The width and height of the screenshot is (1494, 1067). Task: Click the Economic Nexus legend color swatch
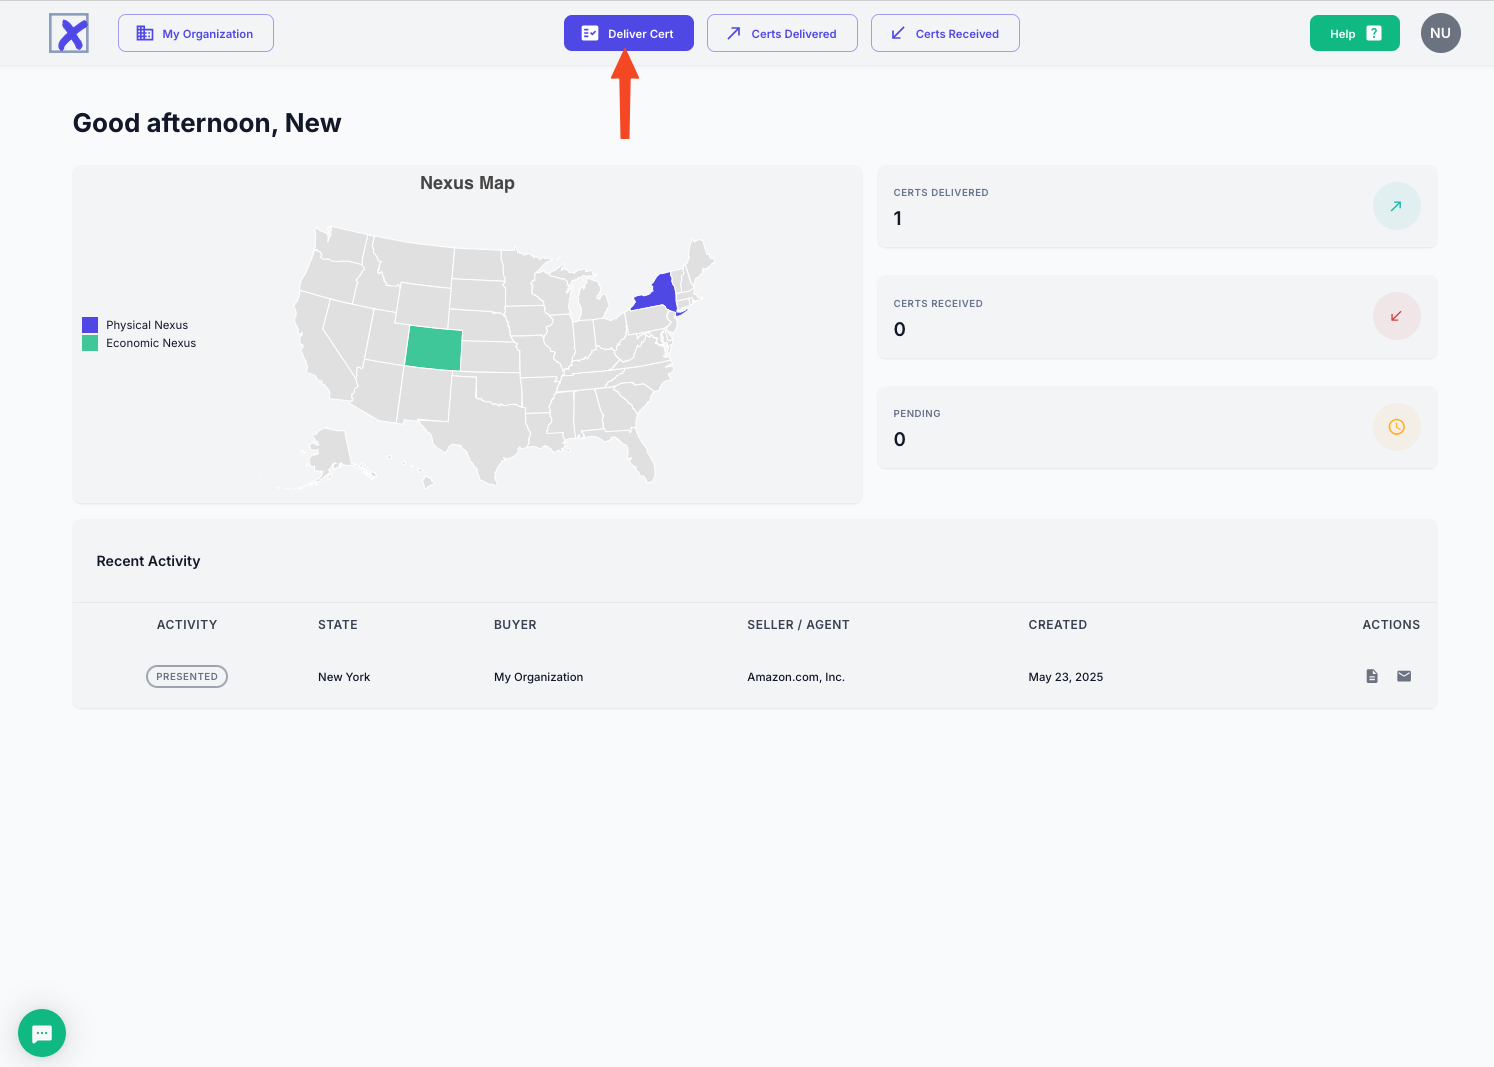coord(90,343)
